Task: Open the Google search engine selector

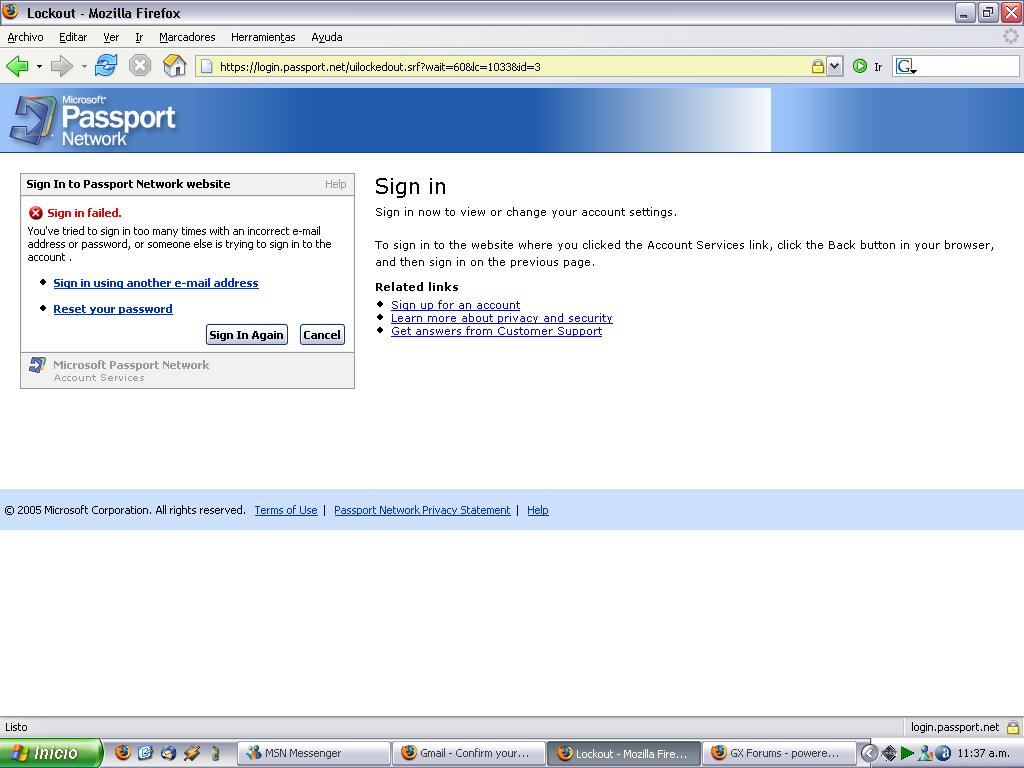Action: click(x=906, y=67)
